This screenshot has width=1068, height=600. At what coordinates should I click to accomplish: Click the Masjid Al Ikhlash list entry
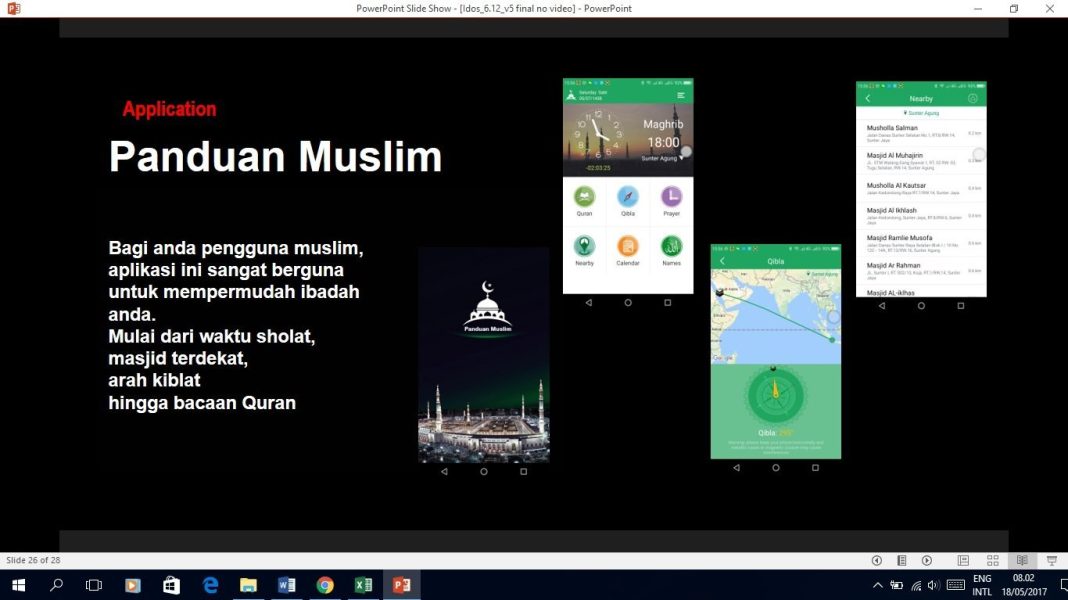921,216
